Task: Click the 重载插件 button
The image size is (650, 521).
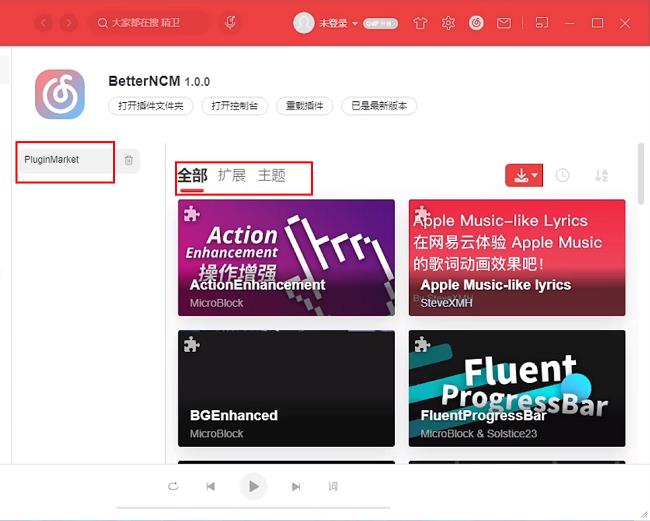Action: coord(305,106)
